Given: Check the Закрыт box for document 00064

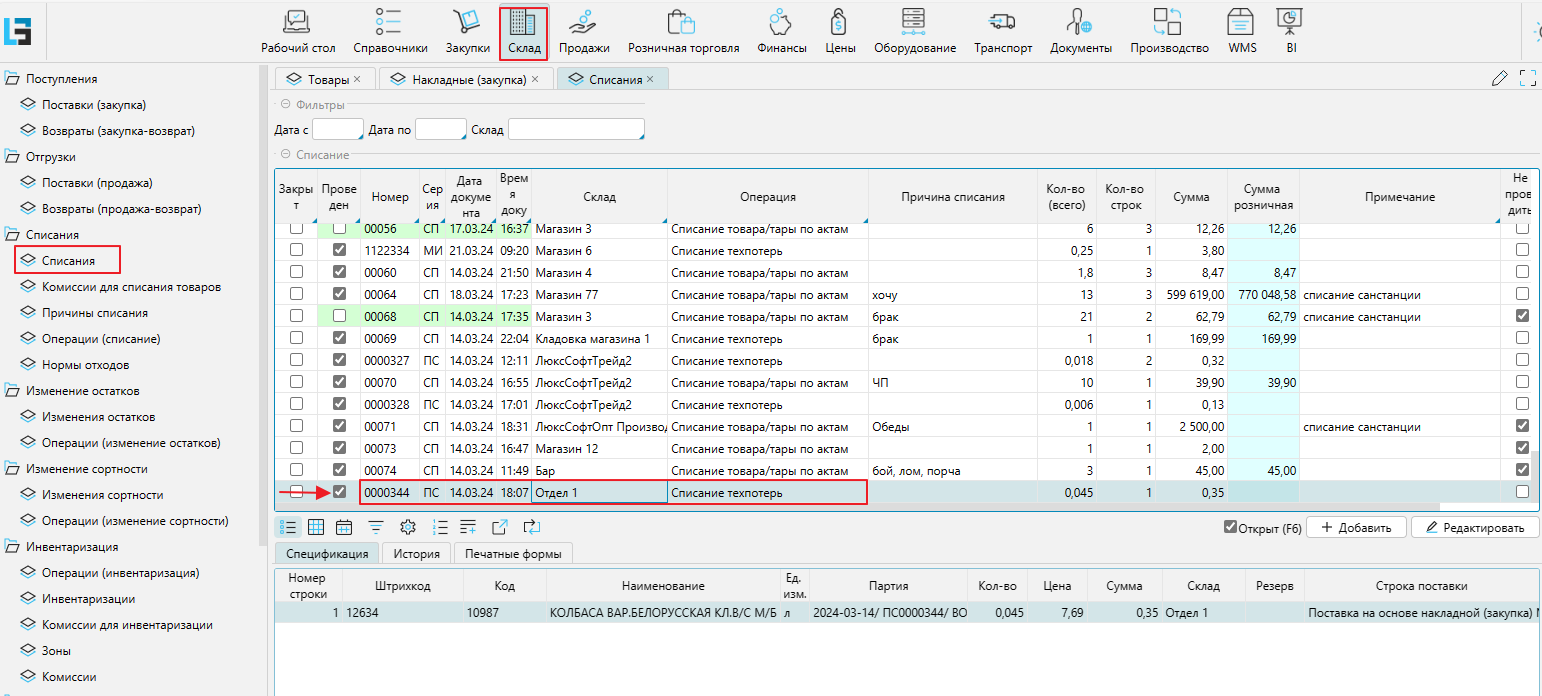Looking at the screenshot, I should pos(296,294).
